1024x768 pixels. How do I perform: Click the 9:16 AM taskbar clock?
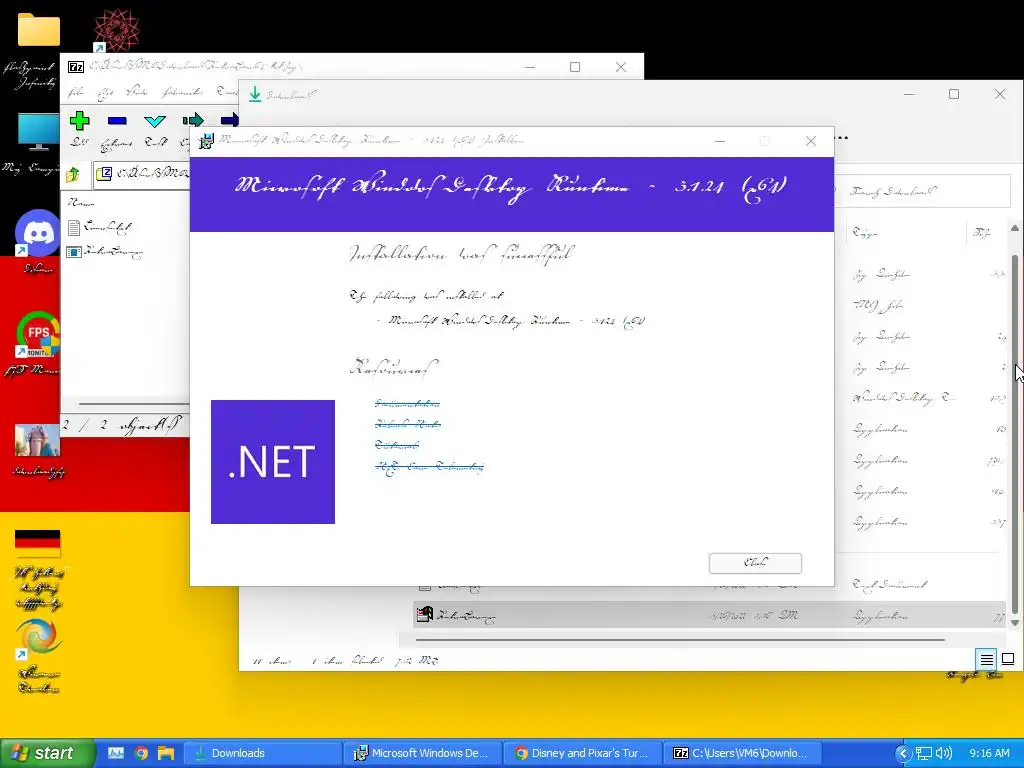pyautogui.click(x=989, y=753)
